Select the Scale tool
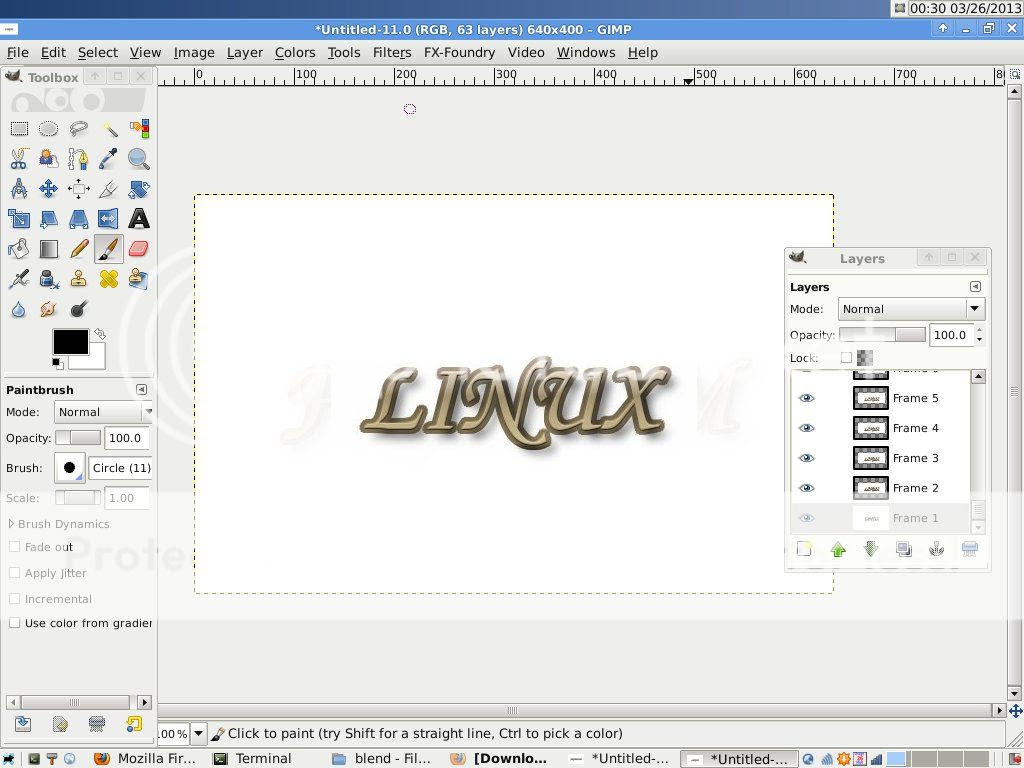 tap(19, 219)
